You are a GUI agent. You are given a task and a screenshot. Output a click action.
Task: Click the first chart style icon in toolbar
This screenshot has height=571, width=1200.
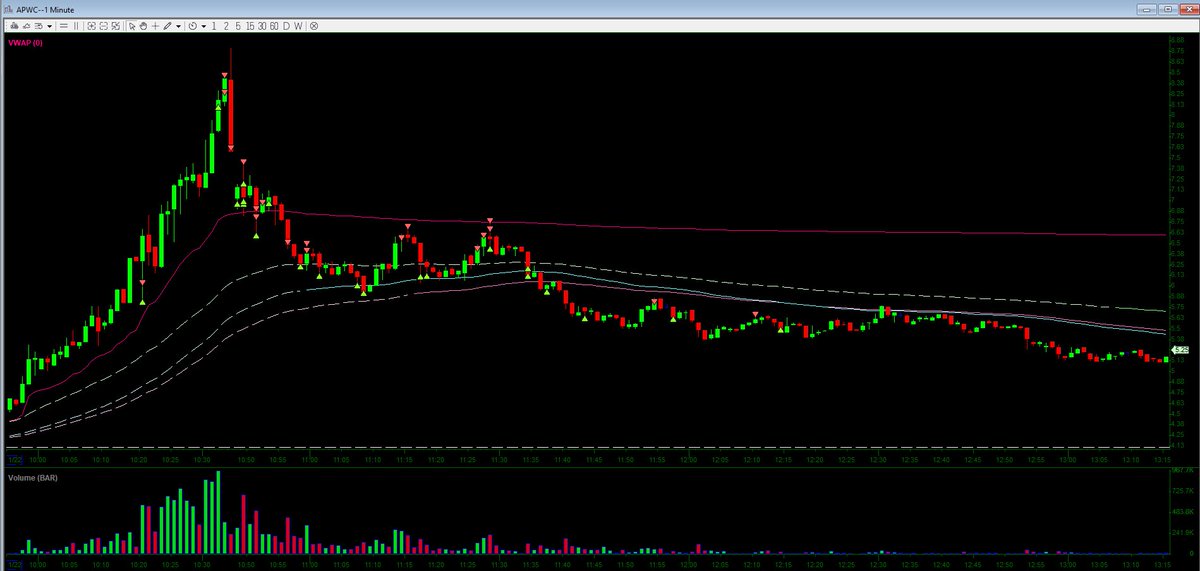(x=14, y=26)
